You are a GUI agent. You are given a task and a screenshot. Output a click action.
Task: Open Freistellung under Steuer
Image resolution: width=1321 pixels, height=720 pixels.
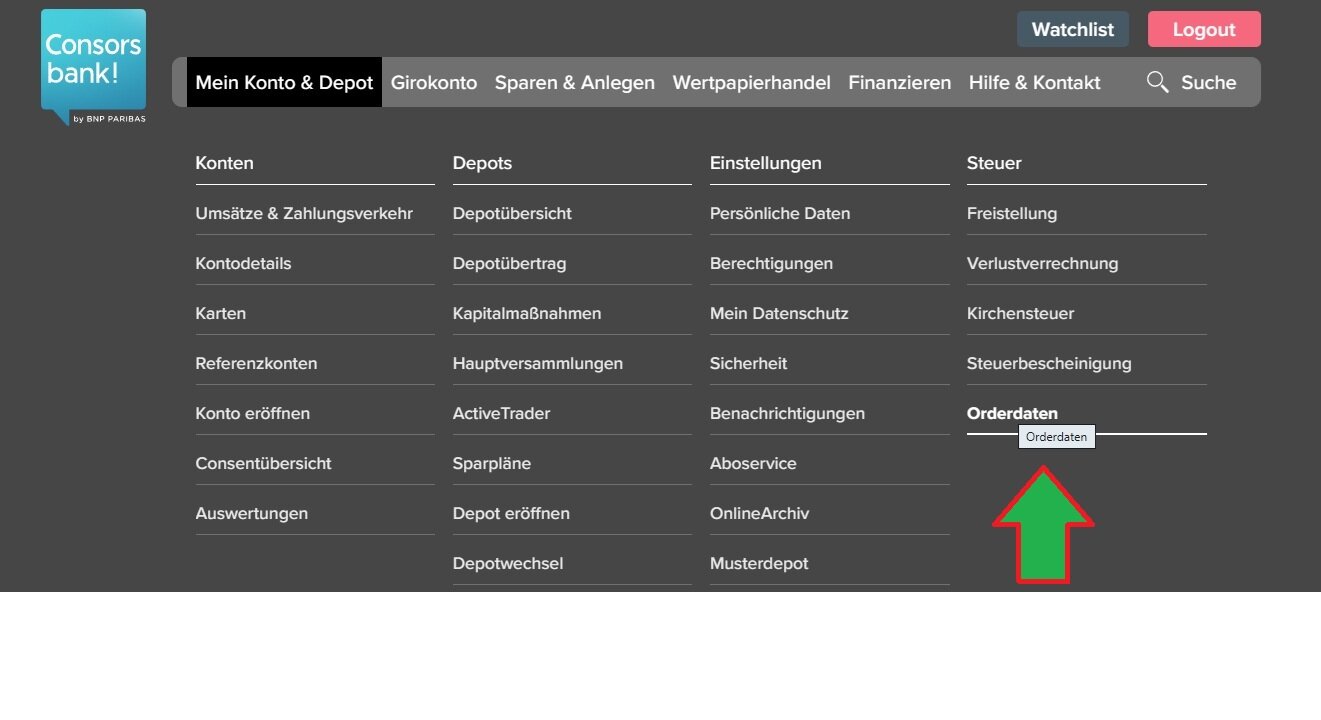(x=1012, y=213)
